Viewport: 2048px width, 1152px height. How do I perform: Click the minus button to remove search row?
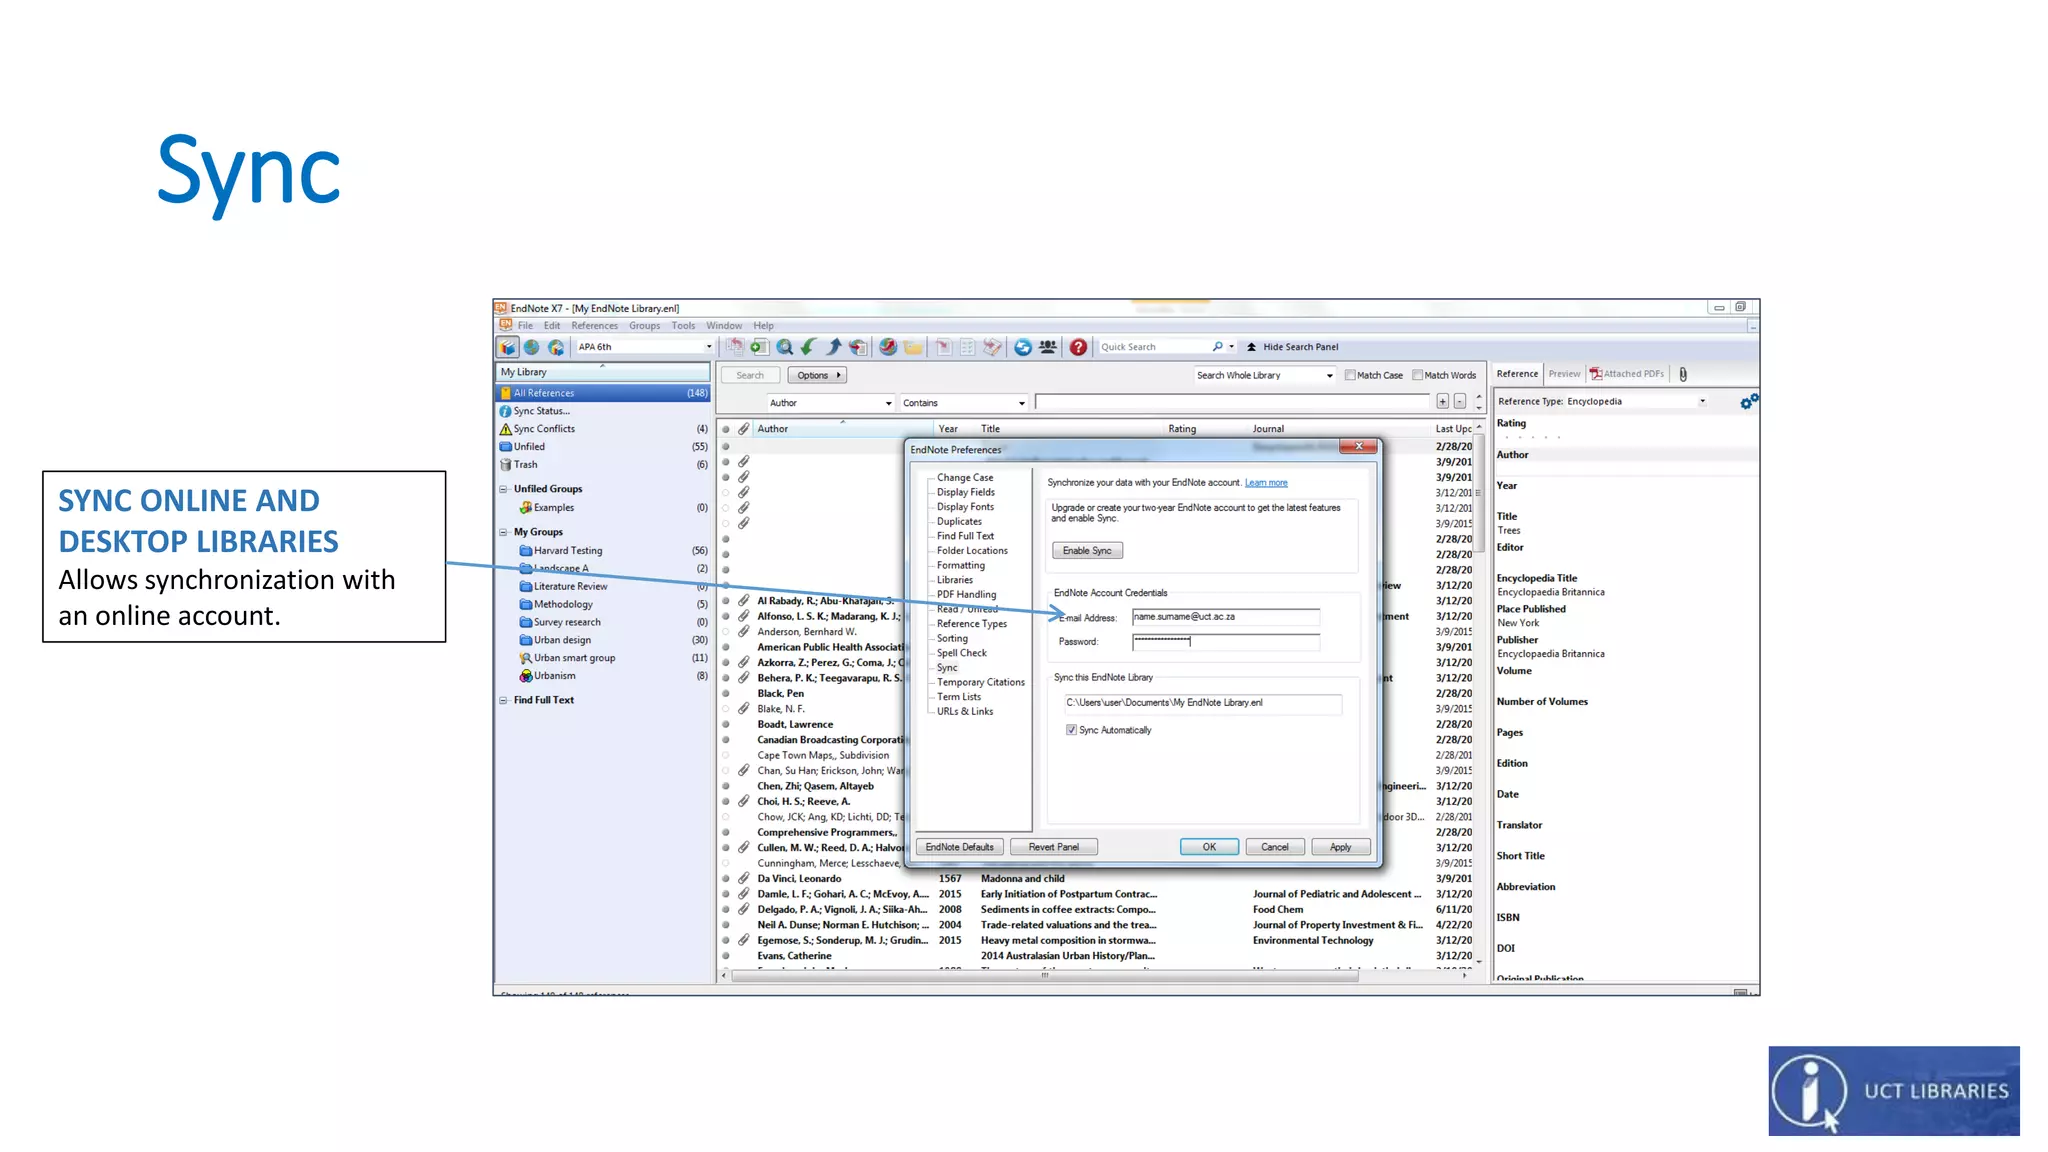1460,402
